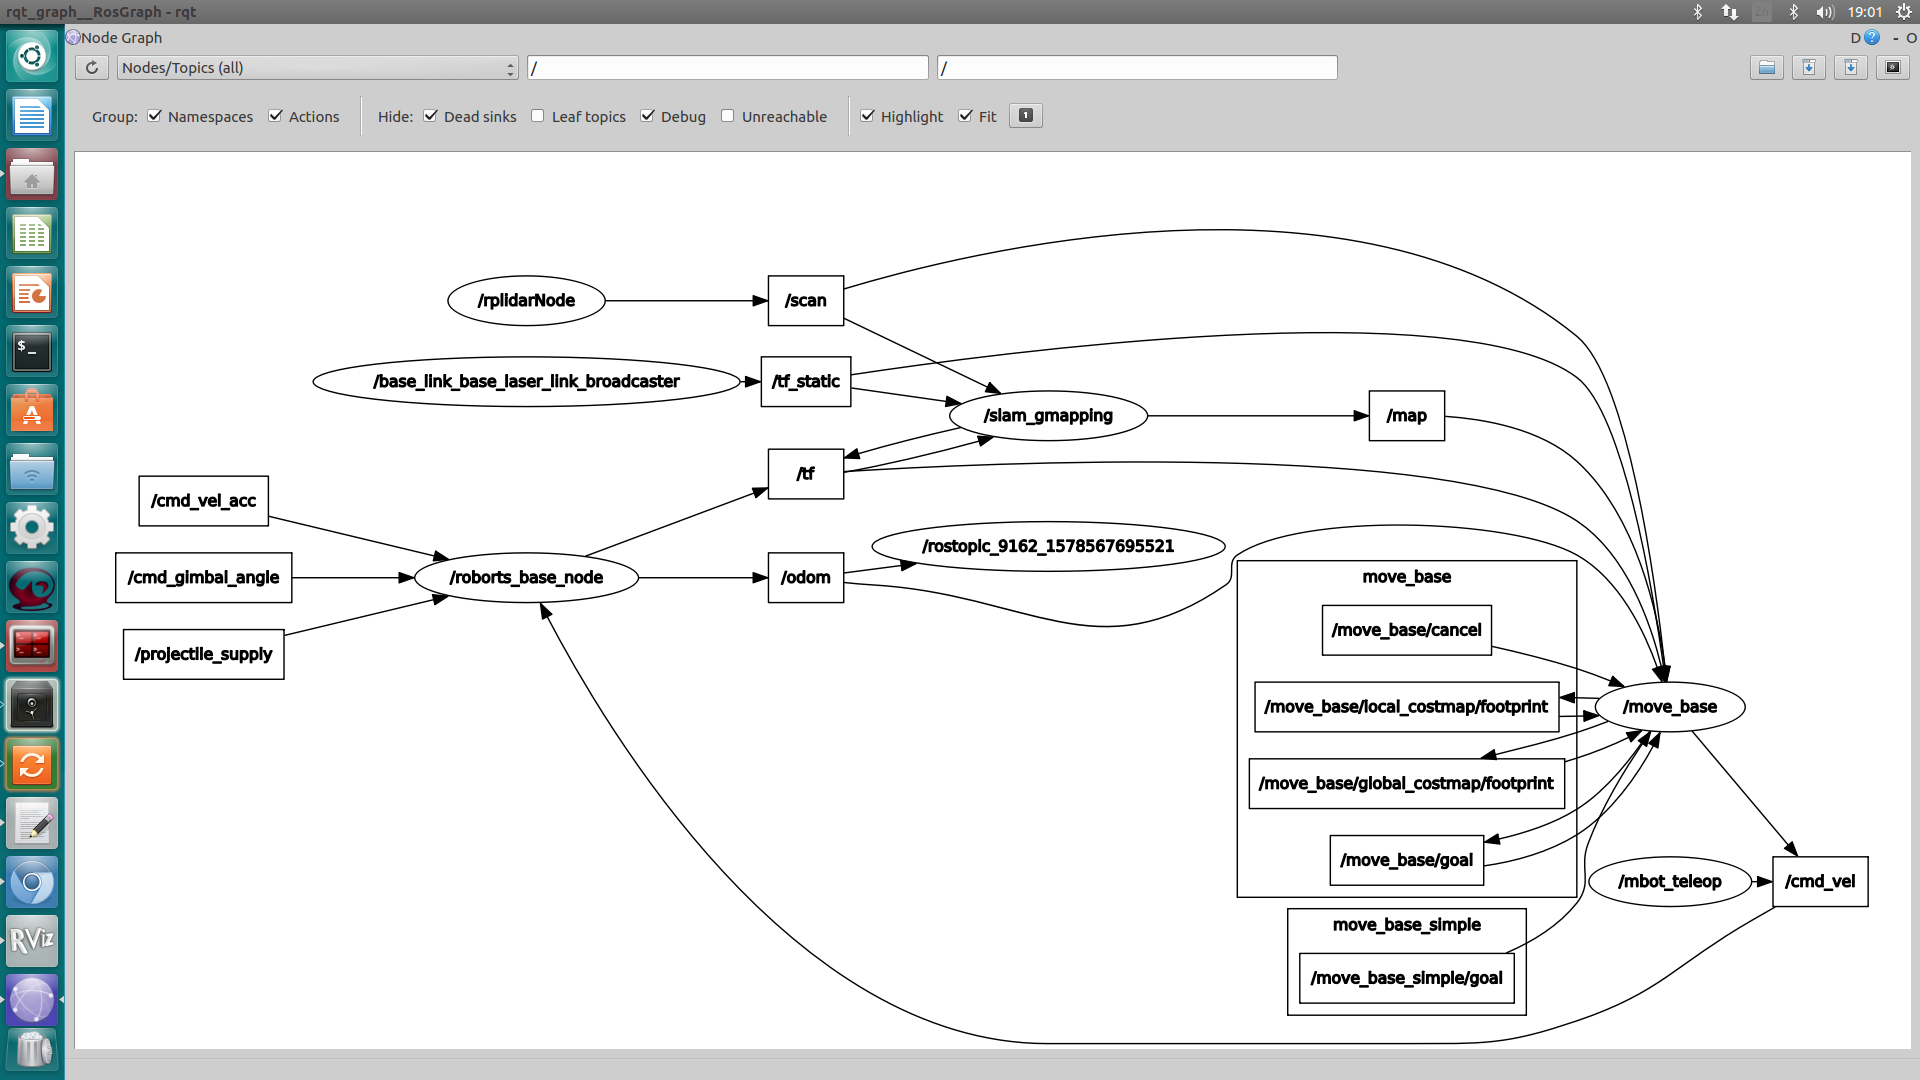Viewport: 1920px width, 1080px height.
Task: Open the terminal from the dock
Action: (x=32, y=351)
